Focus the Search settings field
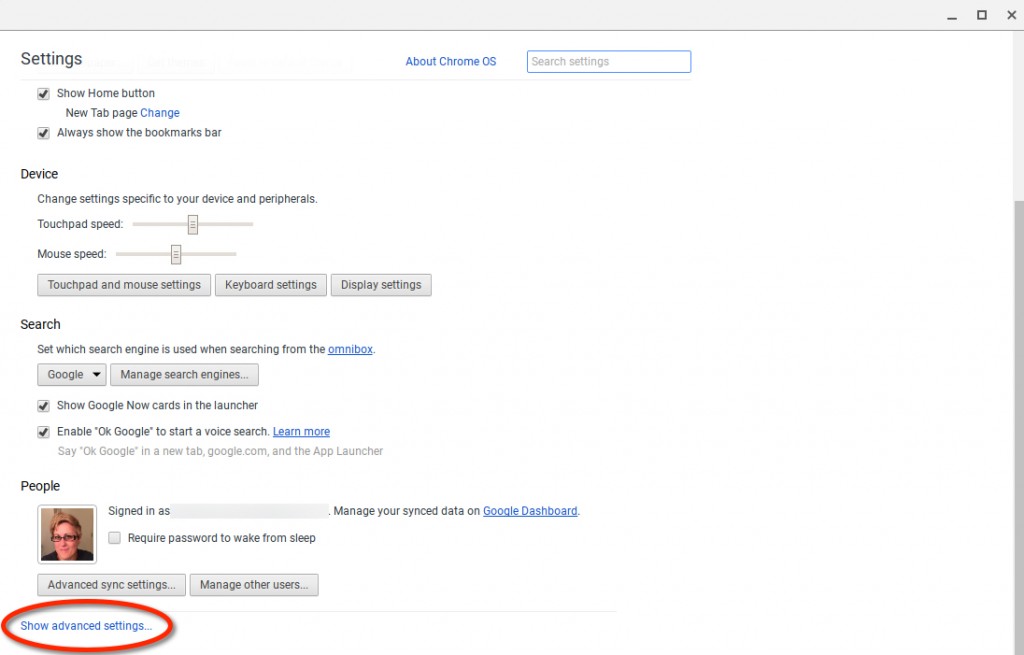The image size is (1024, 655). click(x=609, y=61)
